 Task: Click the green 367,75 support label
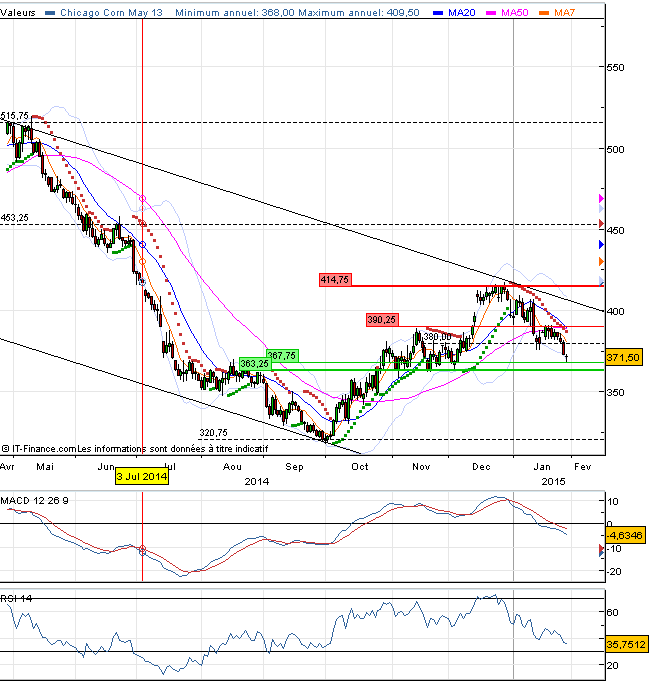(x=282, y=356)
